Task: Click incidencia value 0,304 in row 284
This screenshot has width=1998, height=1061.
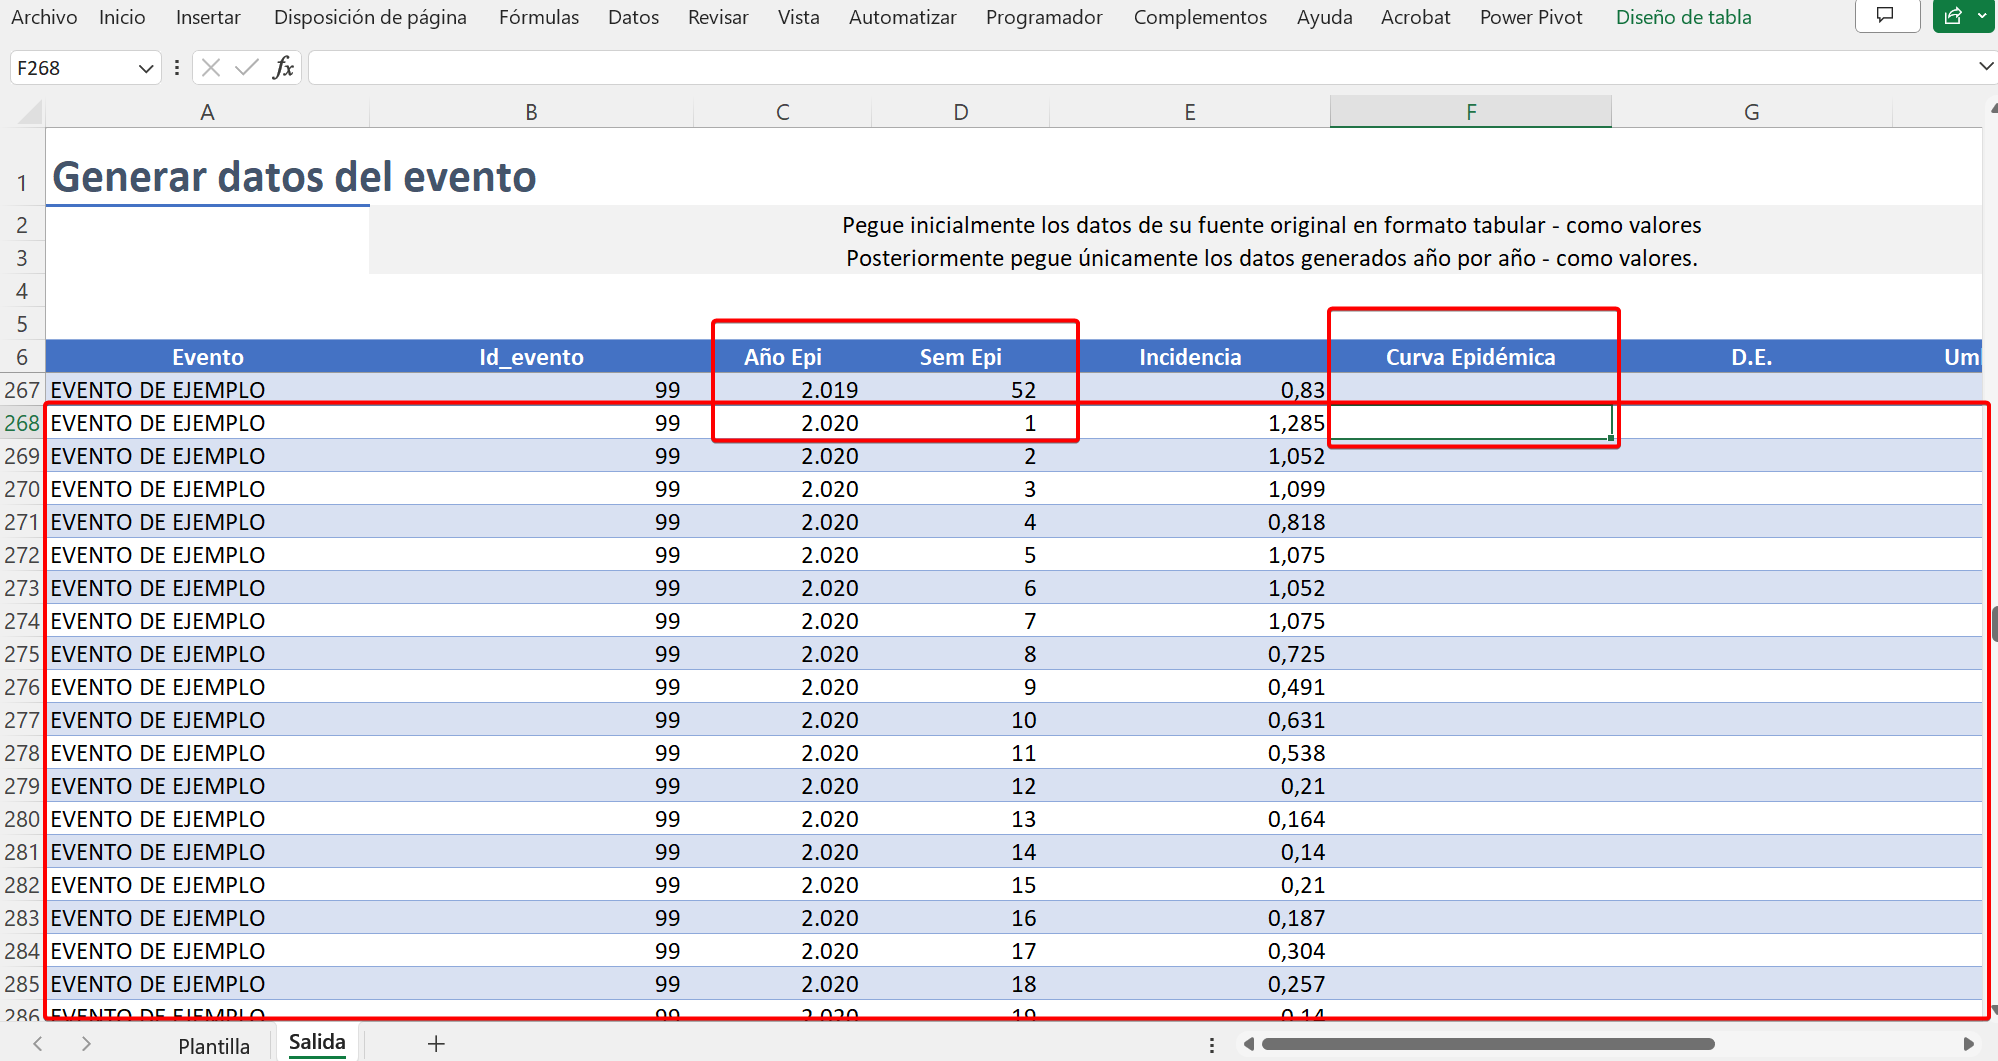Action: tap(1296, 951)
